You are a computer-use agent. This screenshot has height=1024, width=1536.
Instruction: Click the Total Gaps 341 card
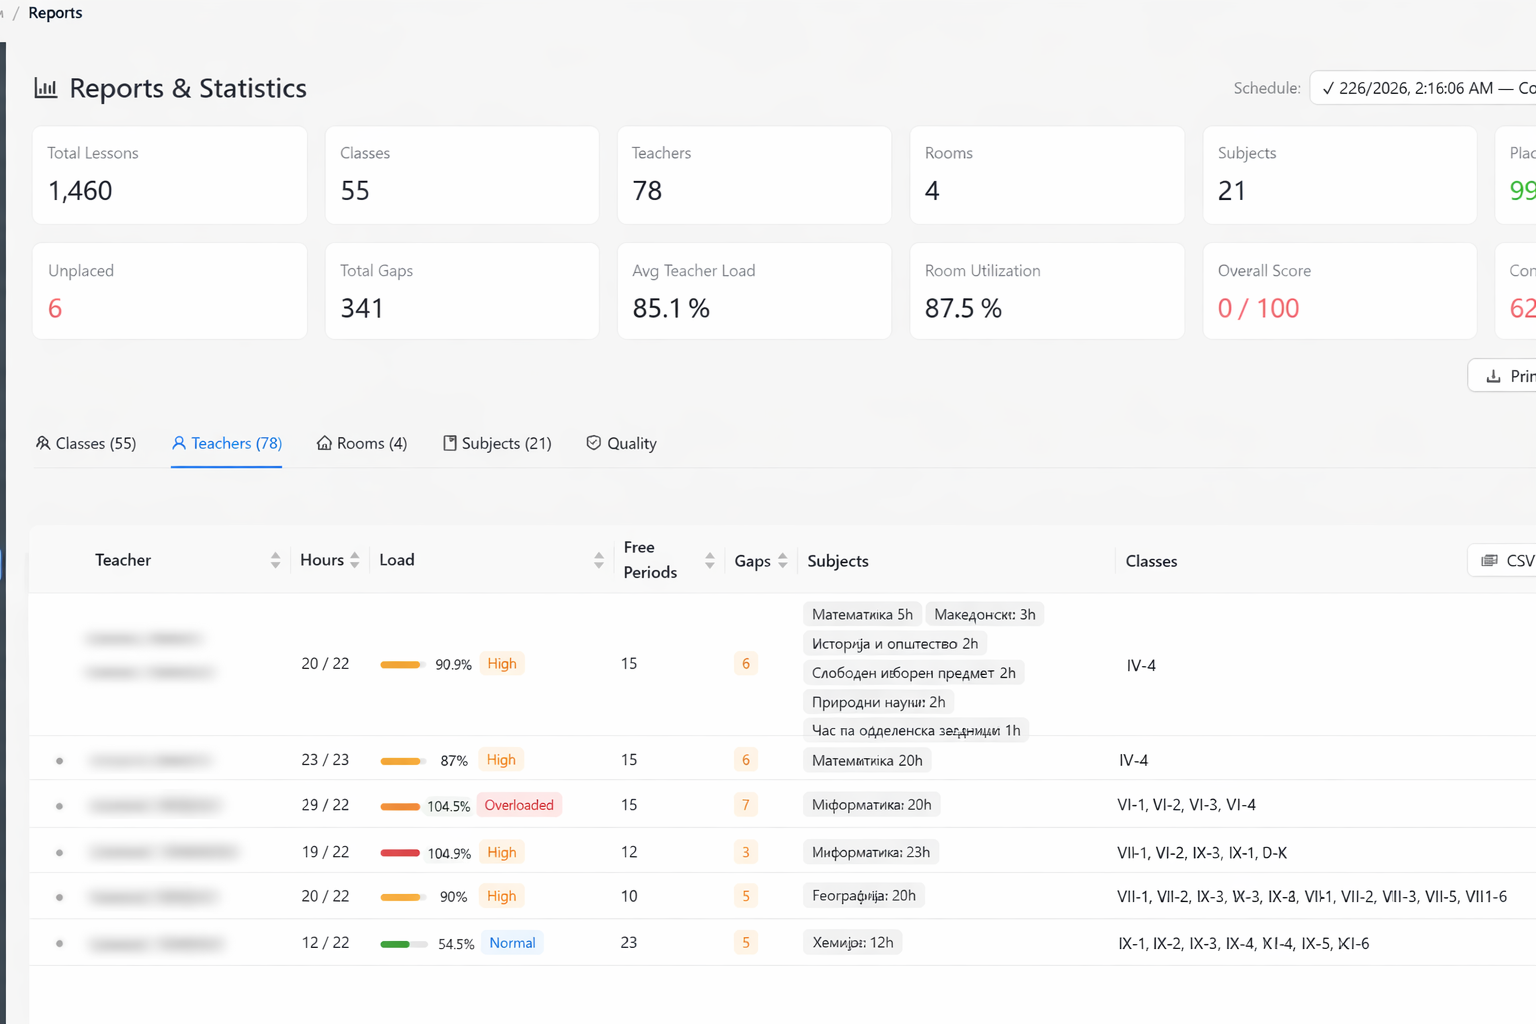click(x=462, y=291)
